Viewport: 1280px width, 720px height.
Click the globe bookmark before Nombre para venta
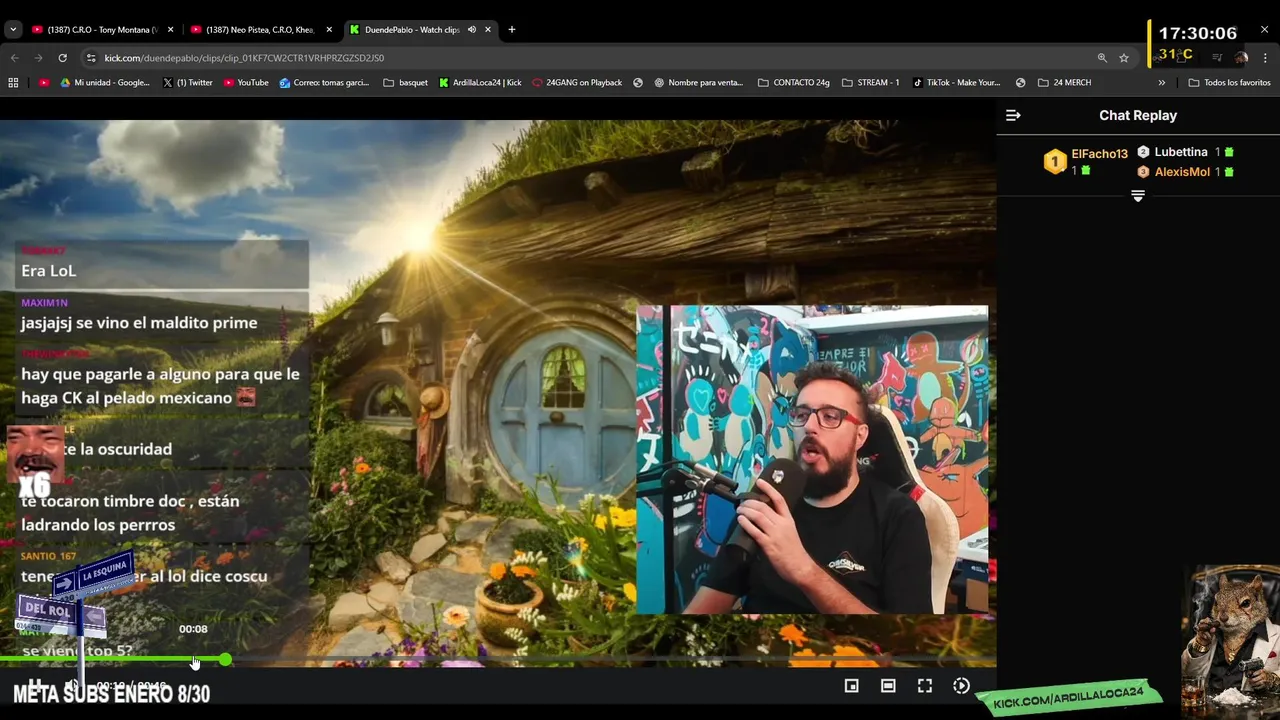coord(638,83)
